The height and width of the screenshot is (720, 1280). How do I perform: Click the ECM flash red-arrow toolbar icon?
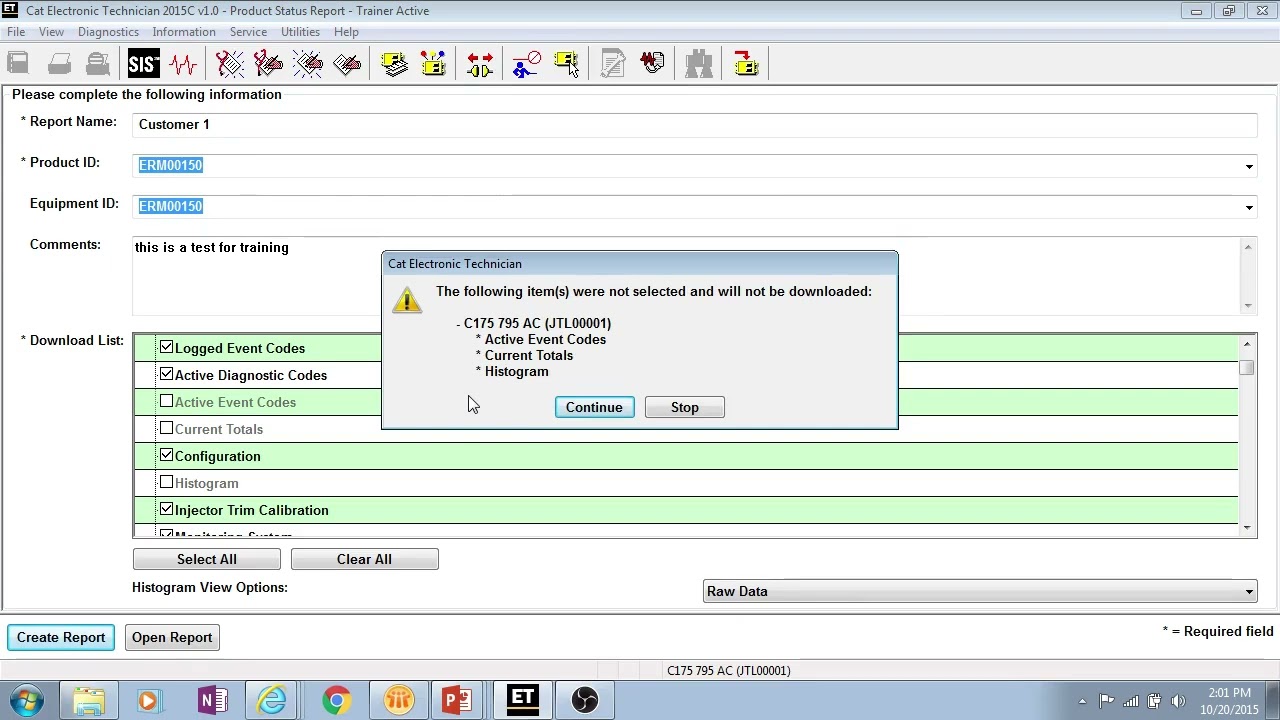[x=746, y=65]
